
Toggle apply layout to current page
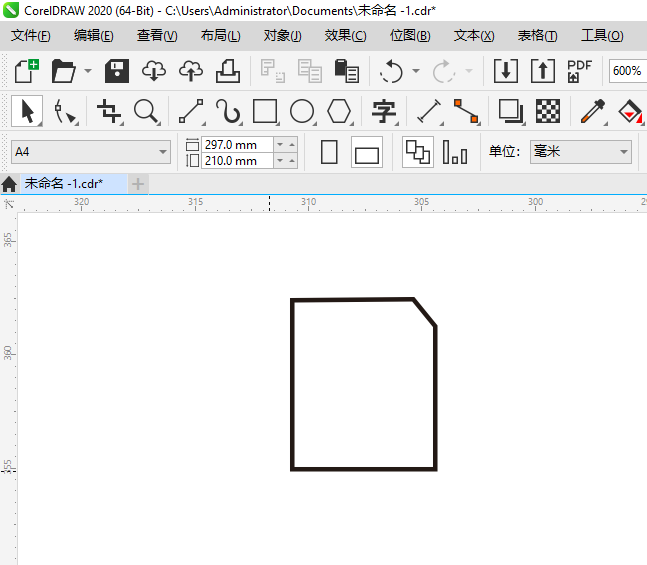point(455,152)
